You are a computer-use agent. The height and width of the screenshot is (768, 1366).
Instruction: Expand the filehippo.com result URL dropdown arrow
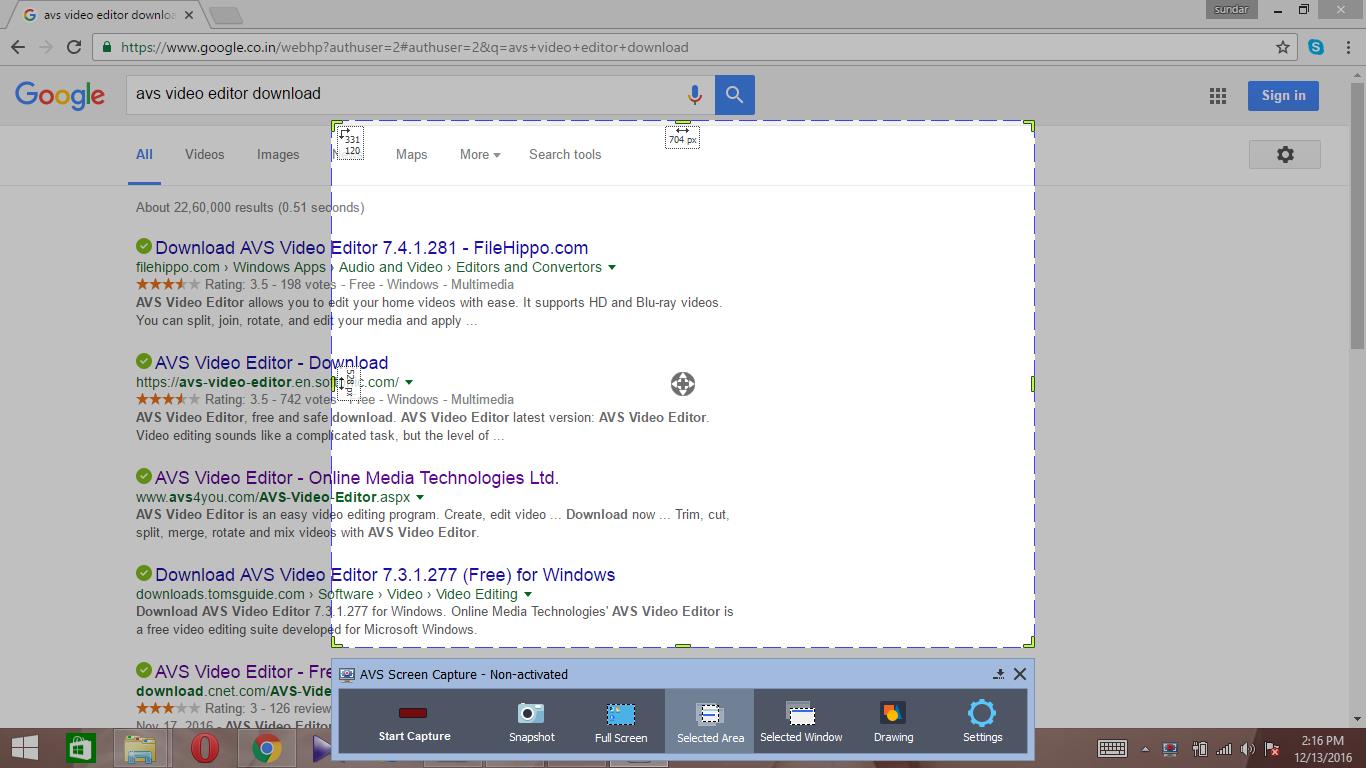coord(612,268)
